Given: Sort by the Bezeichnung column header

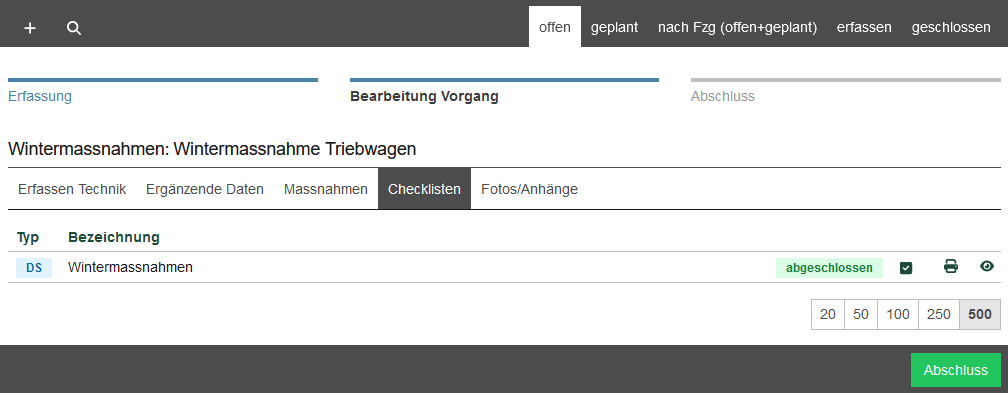Looking at the screenshot, I should click(x=114, y=237).
